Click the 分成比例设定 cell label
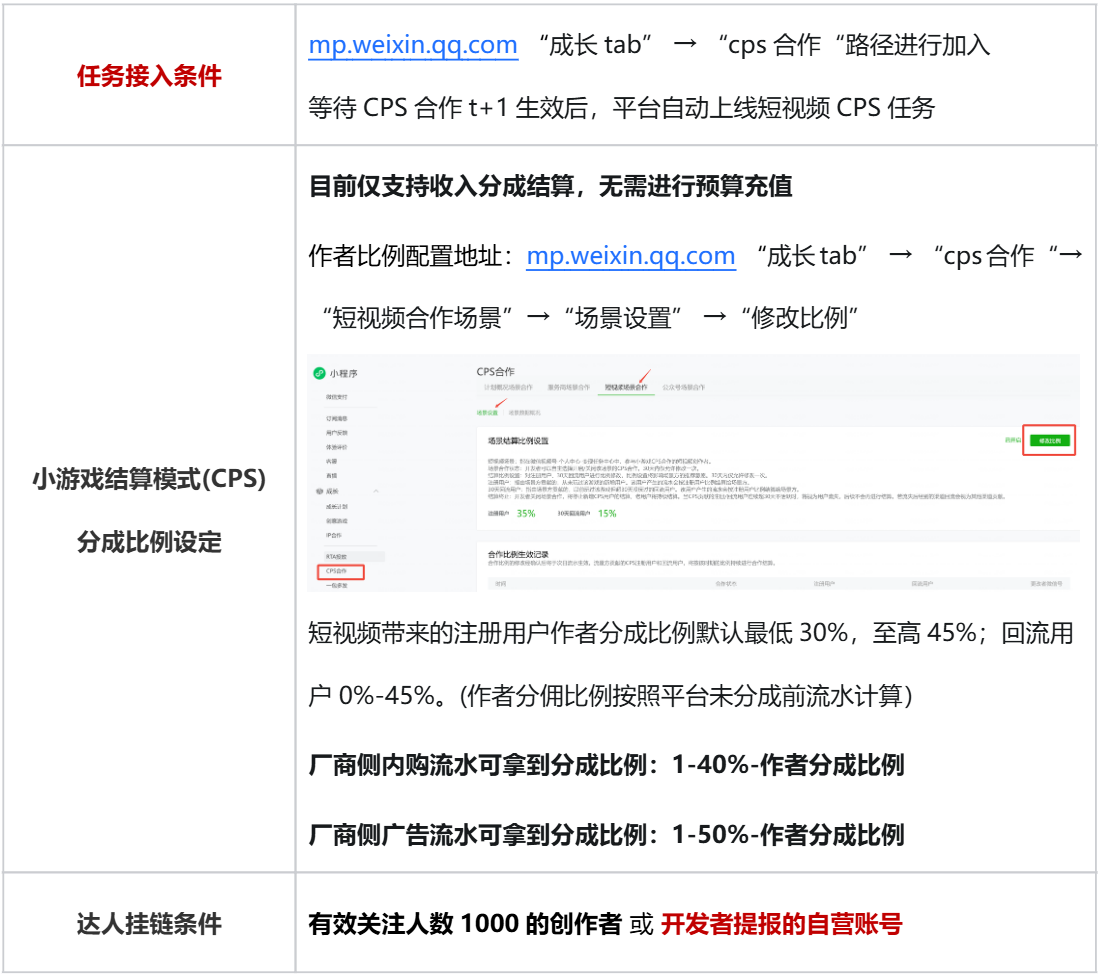1100x976 pixels. tap(149, 542)
